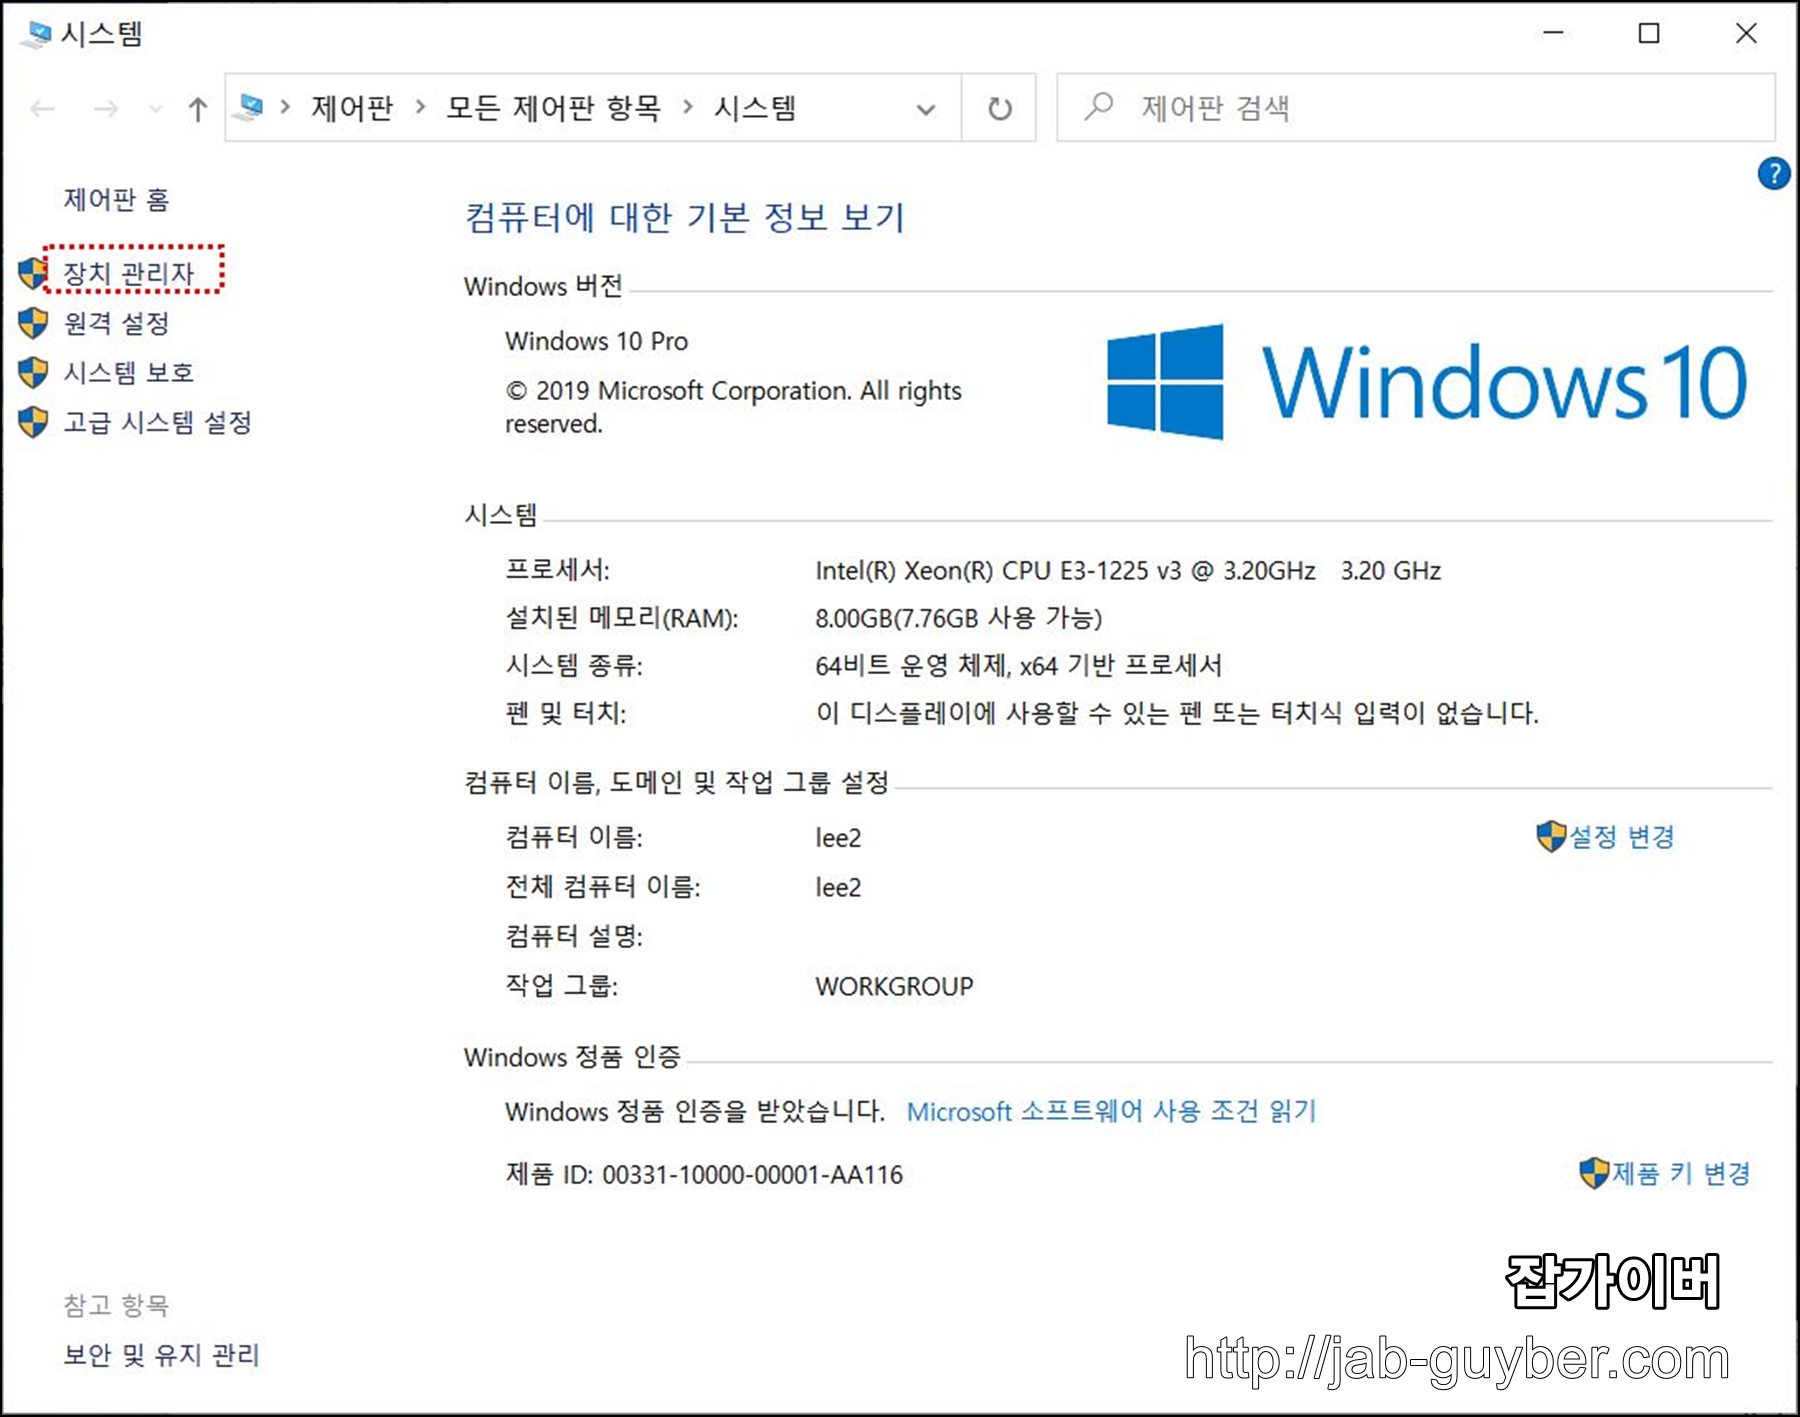Viewport: 1800px width, 1417px height.
Task: Click the shield icon beside 시스템 보호
Action: [32, 372]
